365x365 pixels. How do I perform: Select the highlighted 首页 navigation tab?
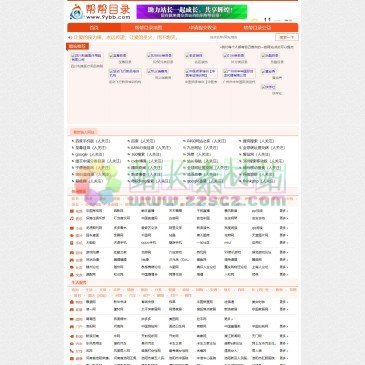click(94, 28)
